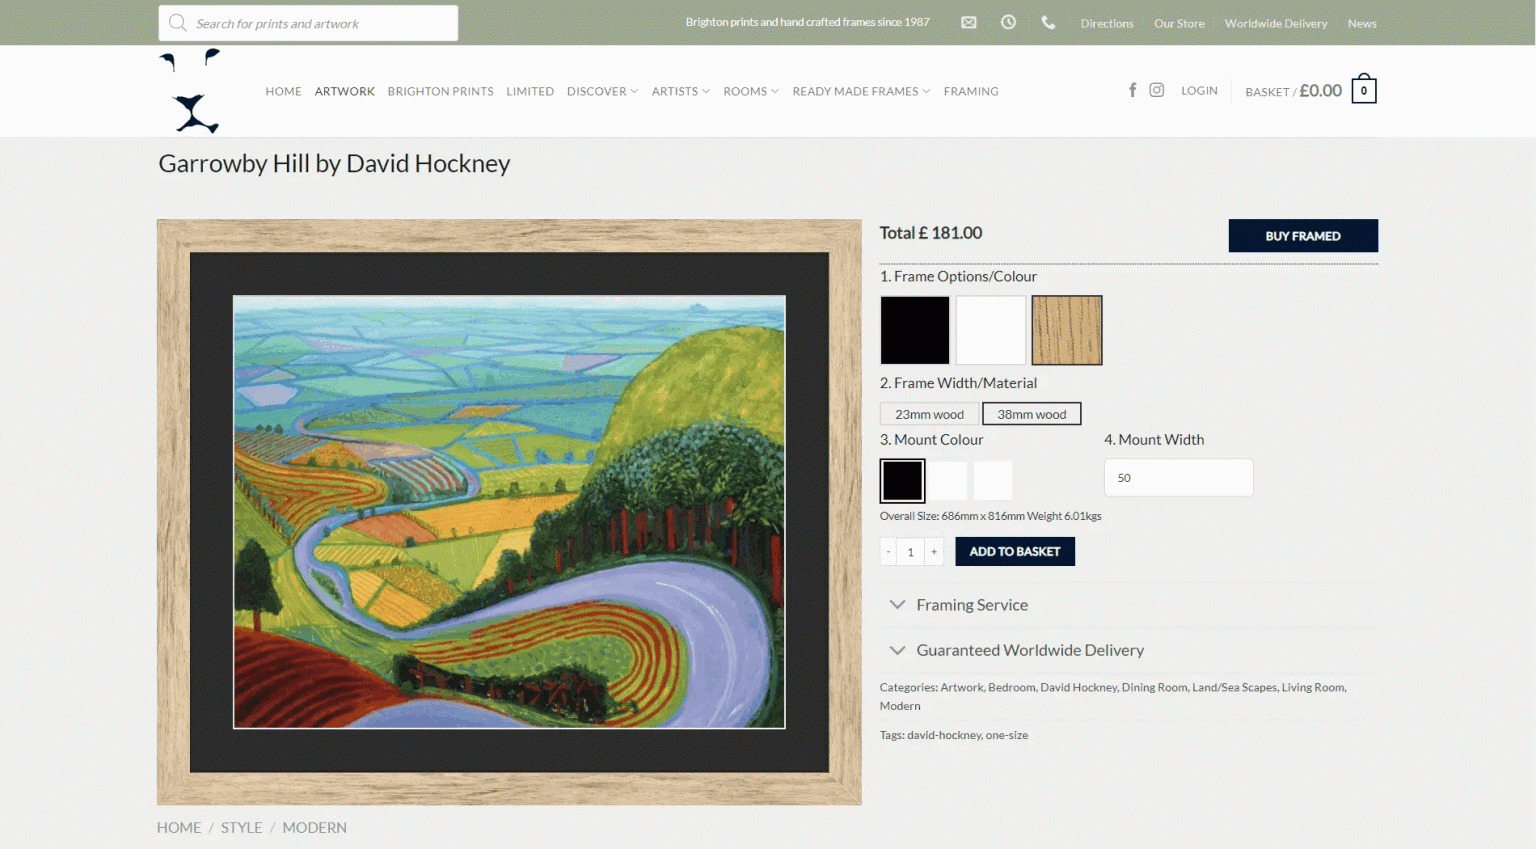The height and width of the screenshot is (849, 1536).
Task: Open the Ready Made Frames dropdown menu
Action: pos(860,91)
